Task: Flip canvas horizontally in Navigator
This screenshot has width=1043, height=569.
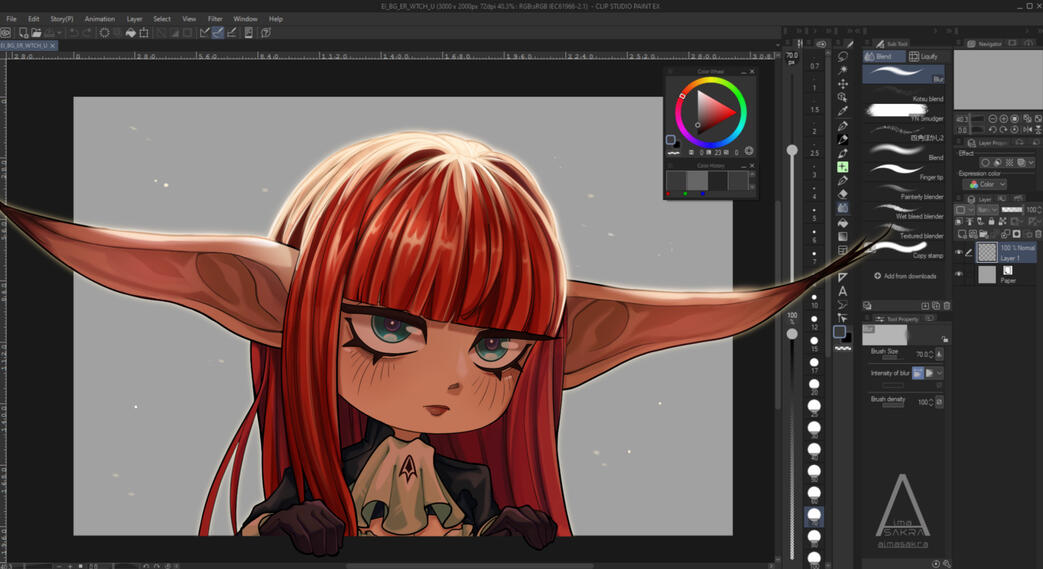Action: click(x=1028, y=129)
